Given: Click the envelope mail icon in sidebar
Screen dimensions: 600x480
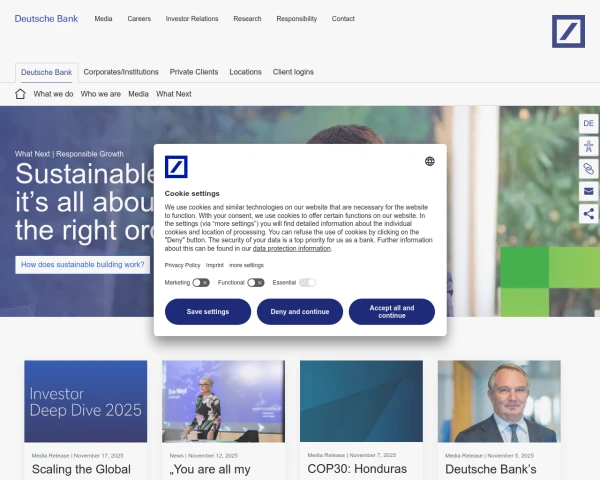Looking at the screenshot, I should click(588, 191).
